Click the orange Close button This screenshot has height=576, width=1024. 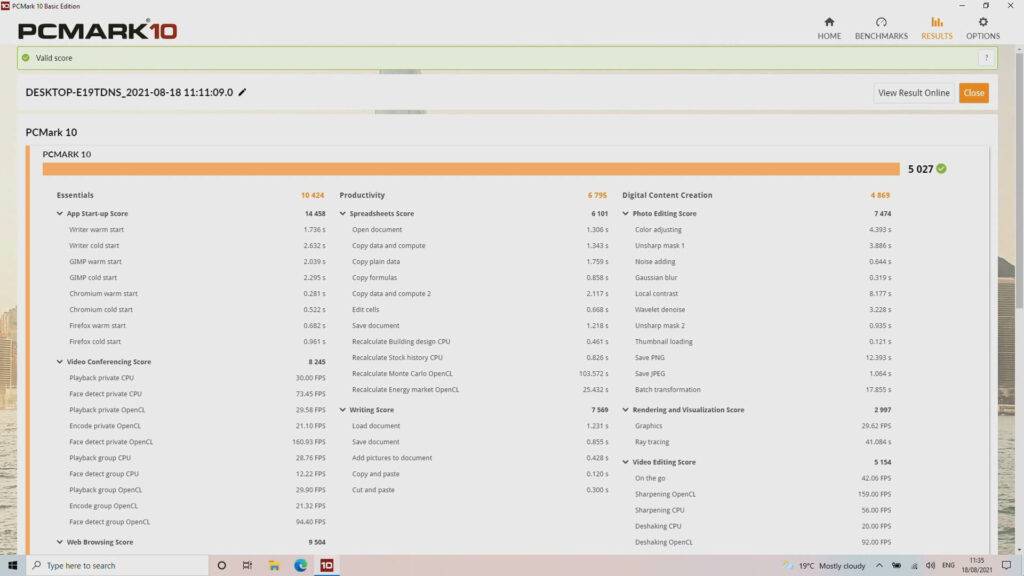(x=973, y=93)
